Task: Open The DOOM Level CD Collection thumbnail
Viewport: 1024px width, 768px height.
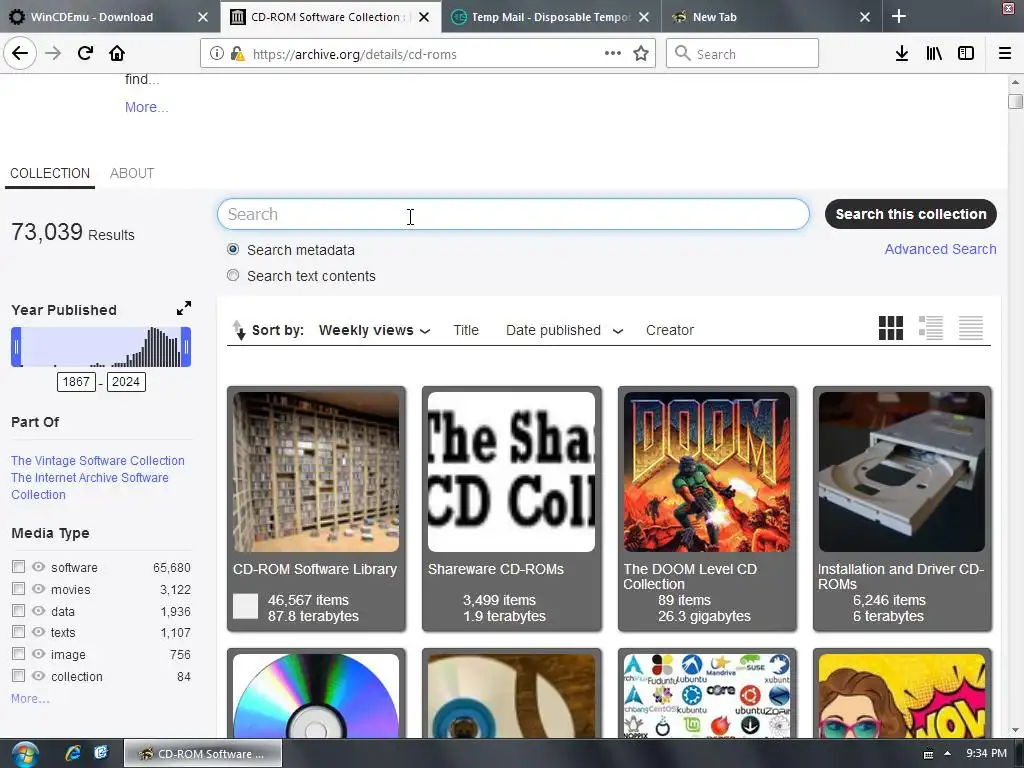Action: coord(707,472)
